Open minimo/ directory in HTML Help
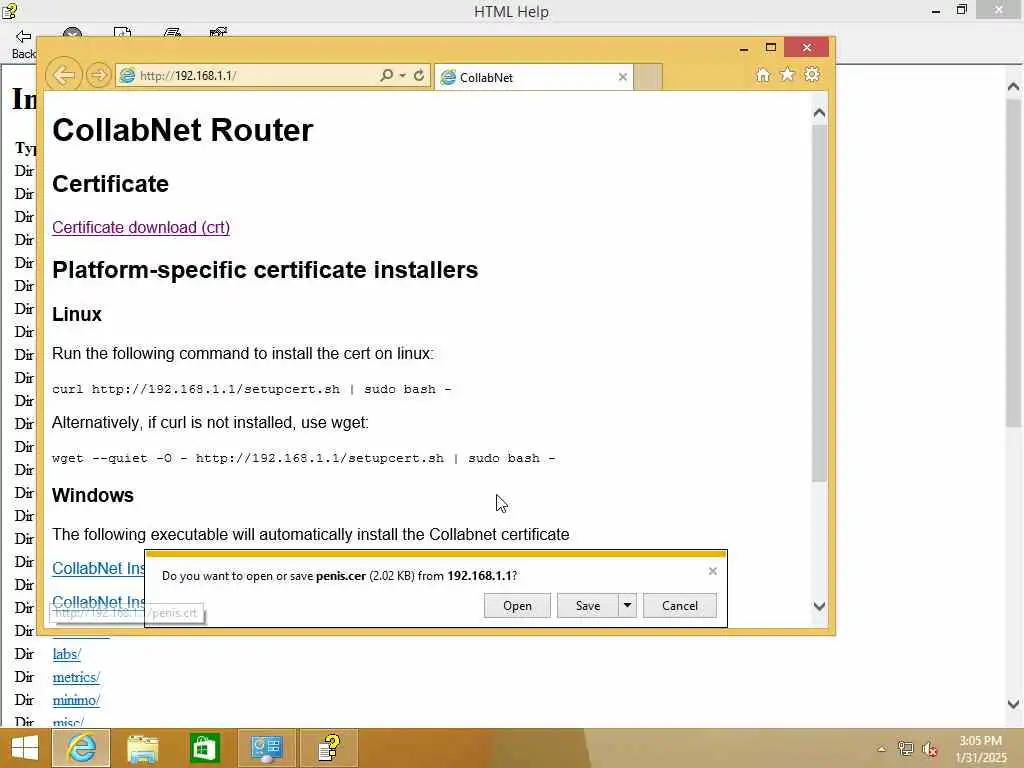Screen dimensions: 1024x768 (x=76, y=700)
